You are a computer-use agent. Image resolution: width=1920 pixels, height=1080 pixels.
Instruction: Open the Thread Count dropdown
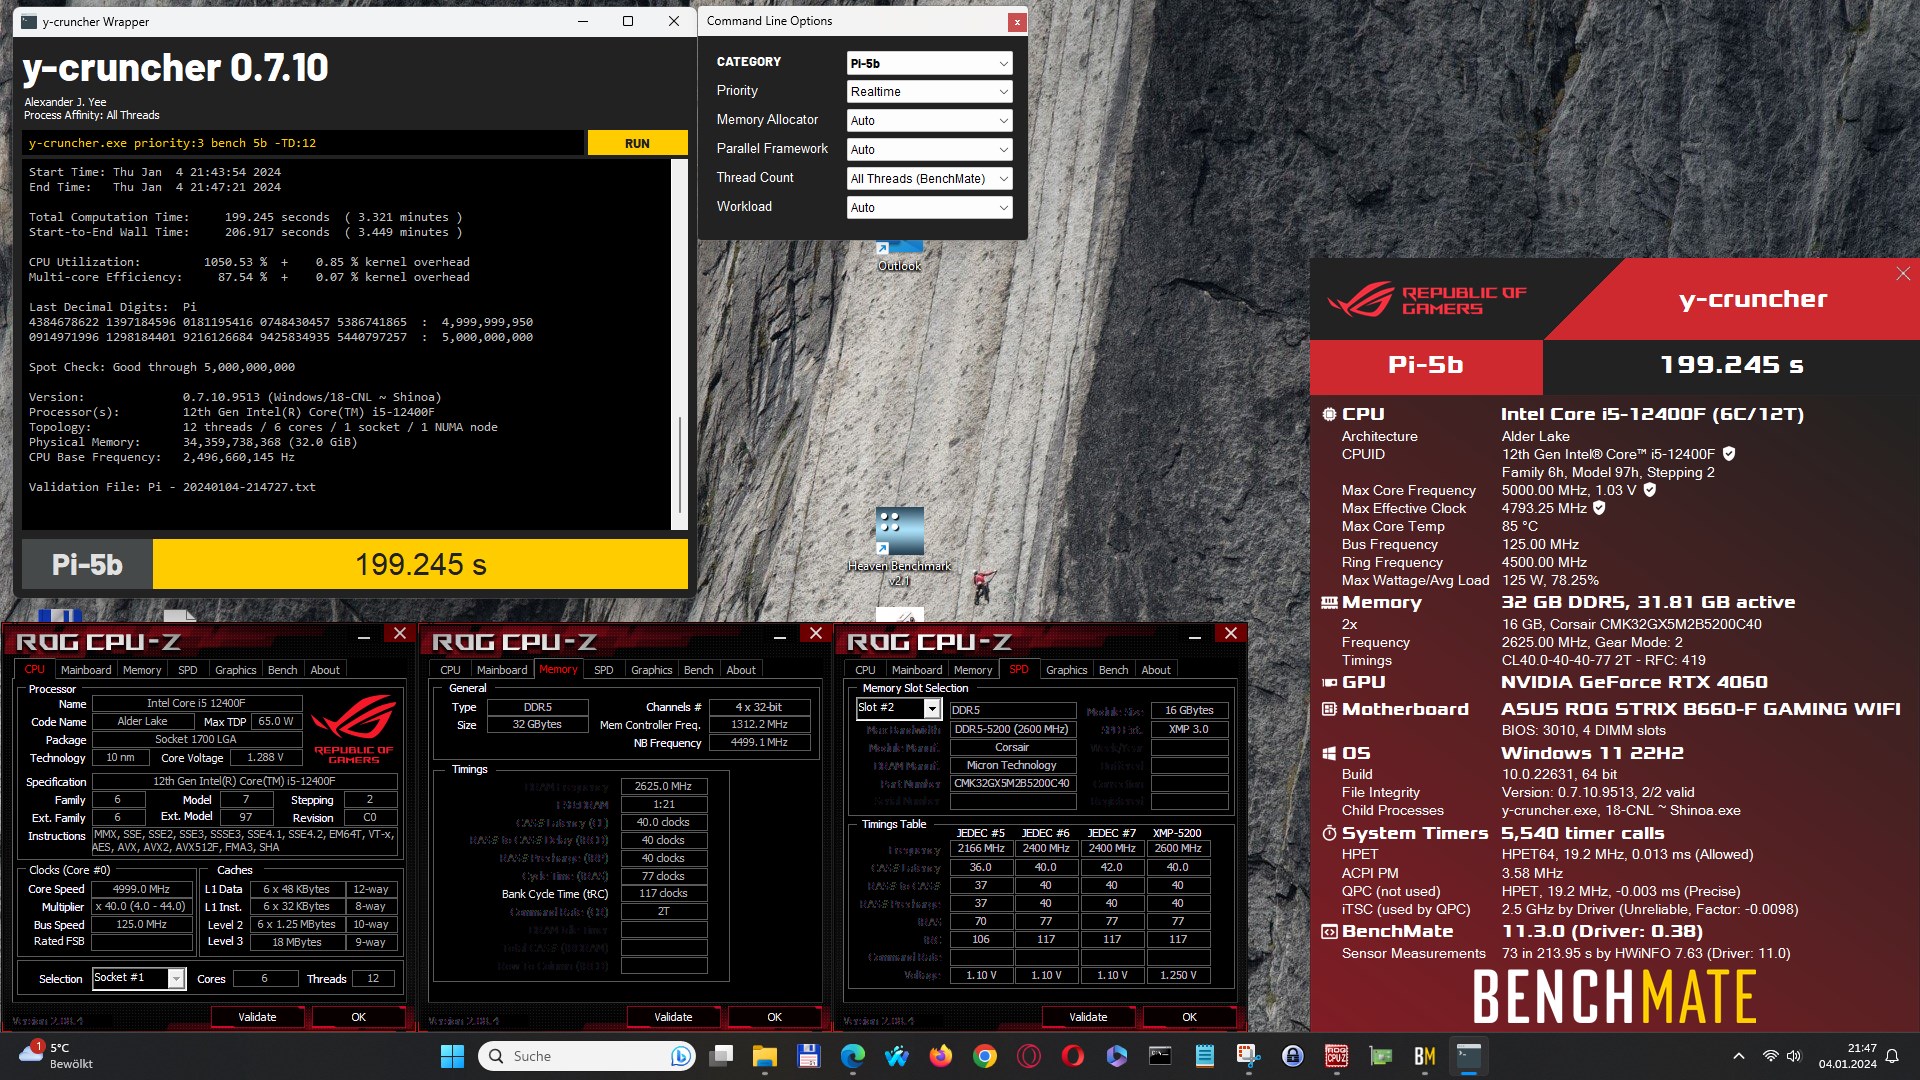pos(929,179)
